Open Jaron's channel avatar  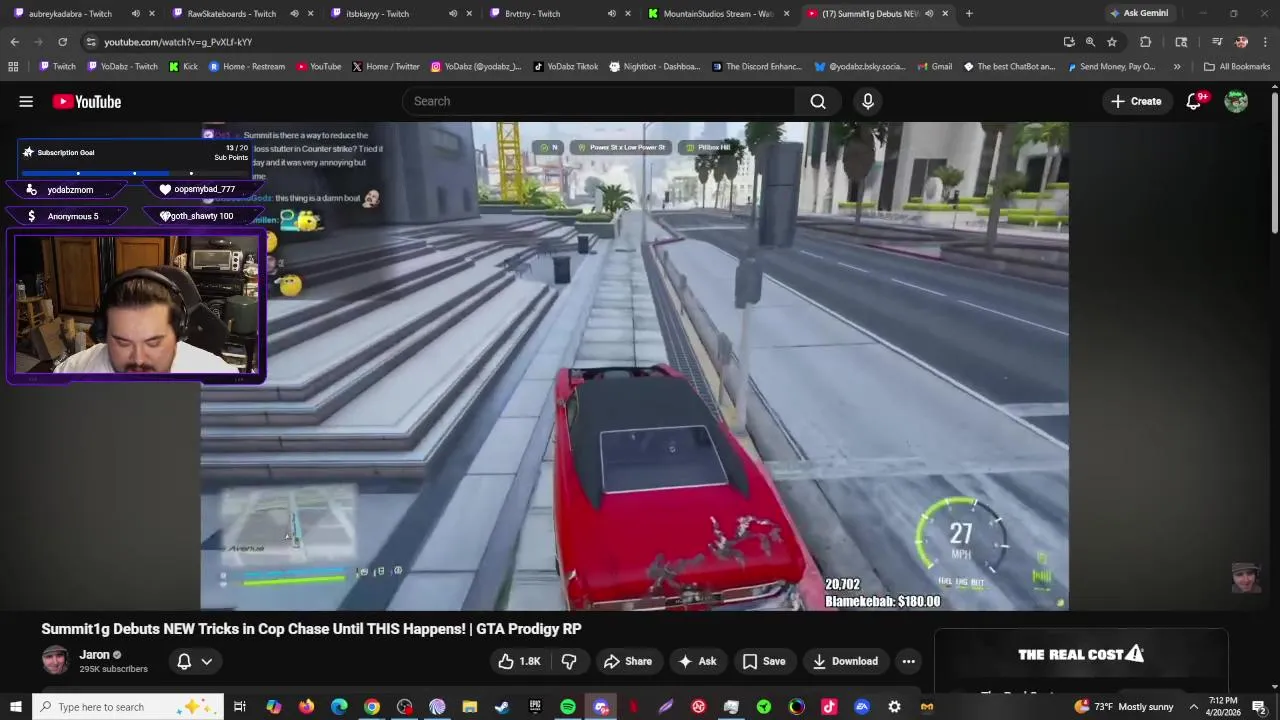[55, 661]
